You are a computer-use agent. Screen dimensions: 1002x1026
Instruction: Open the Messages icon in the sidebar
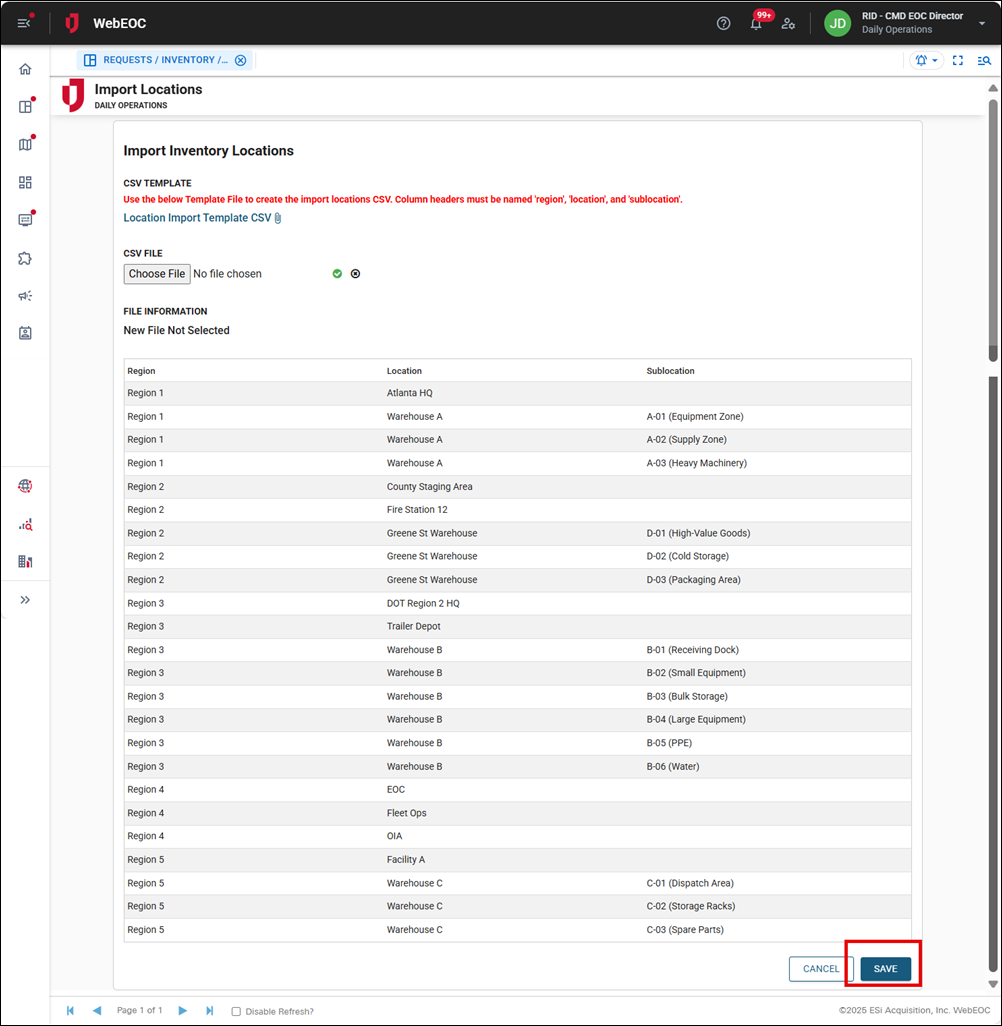point(26,219)
